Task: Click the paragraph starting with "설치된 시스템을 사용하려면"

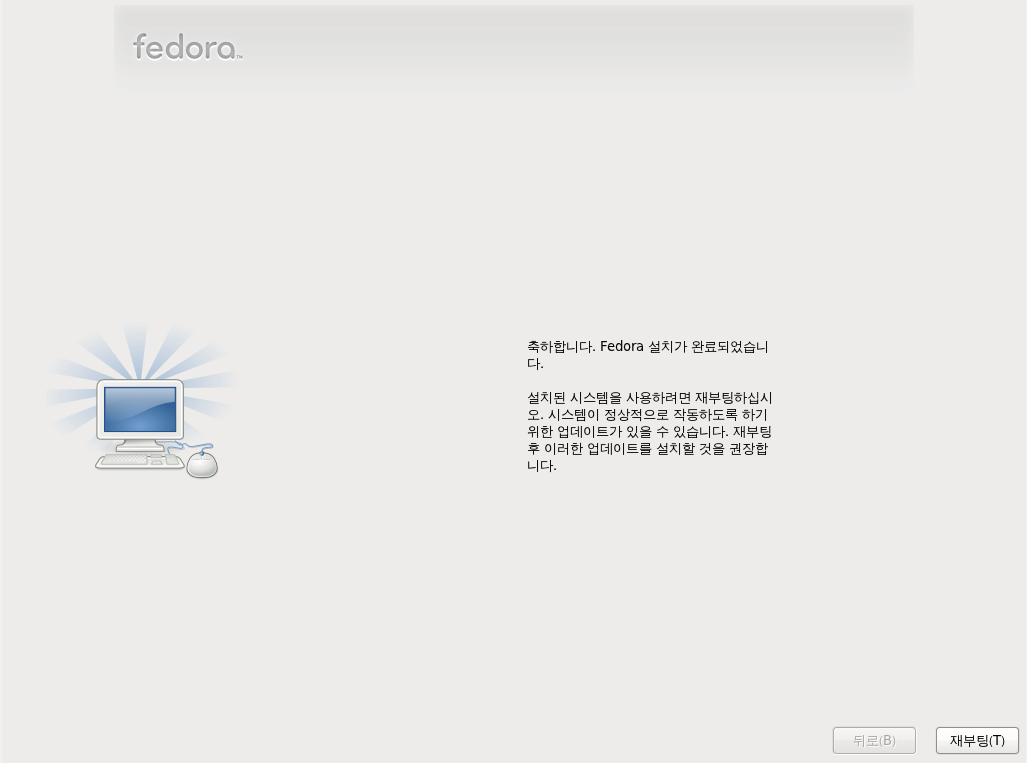Action: [x=650, y=432]
